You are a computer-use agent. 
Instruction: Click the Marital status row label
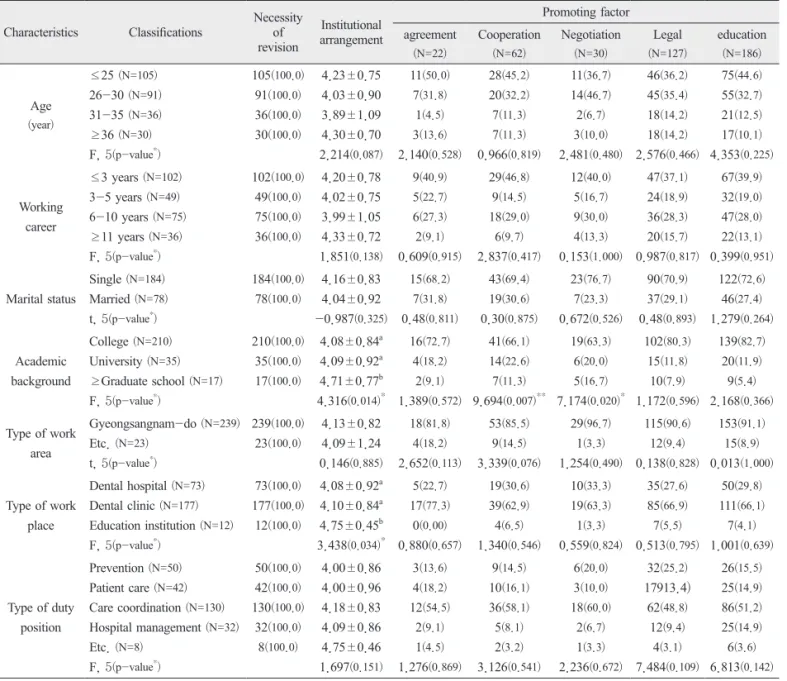pyautogui.click(x=41, y=300)
